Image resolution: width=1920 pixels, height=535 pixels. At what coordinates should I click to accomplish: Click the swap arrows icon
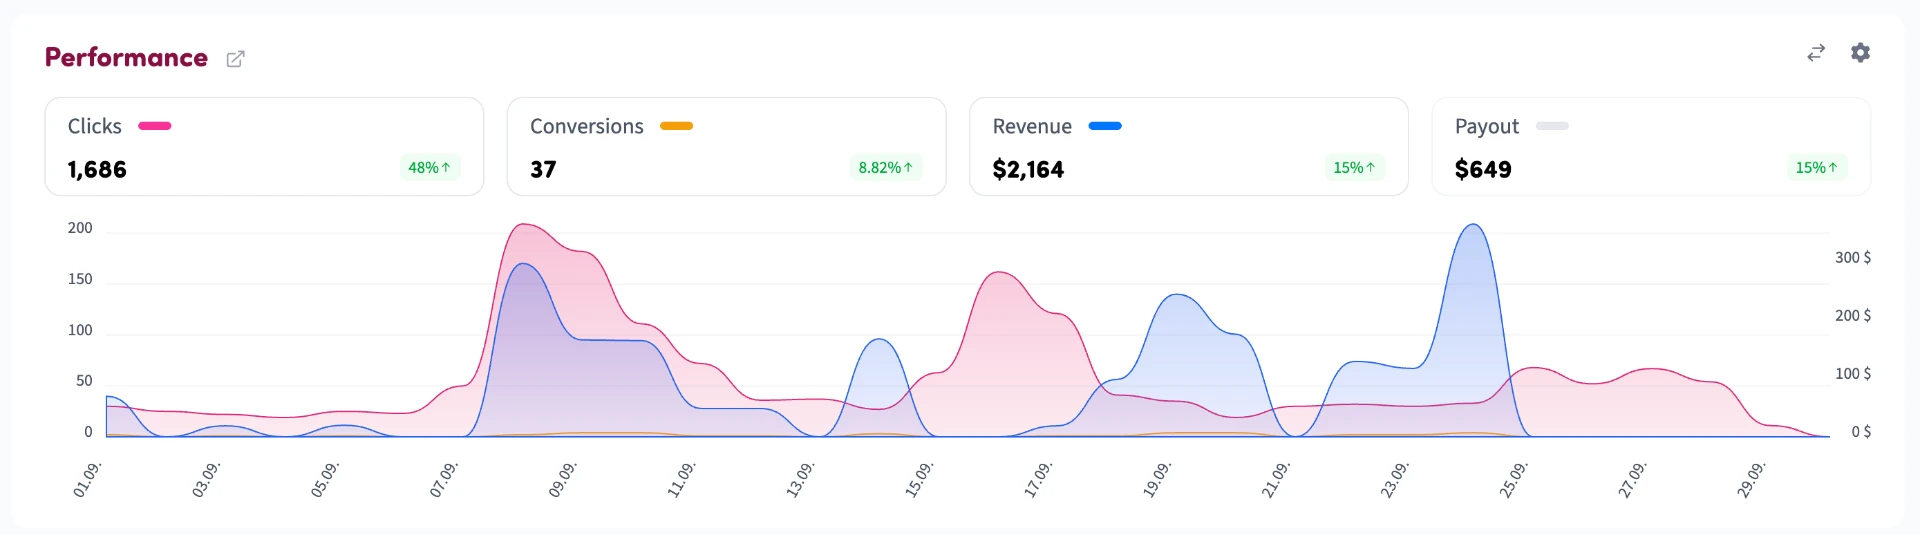1816,53
